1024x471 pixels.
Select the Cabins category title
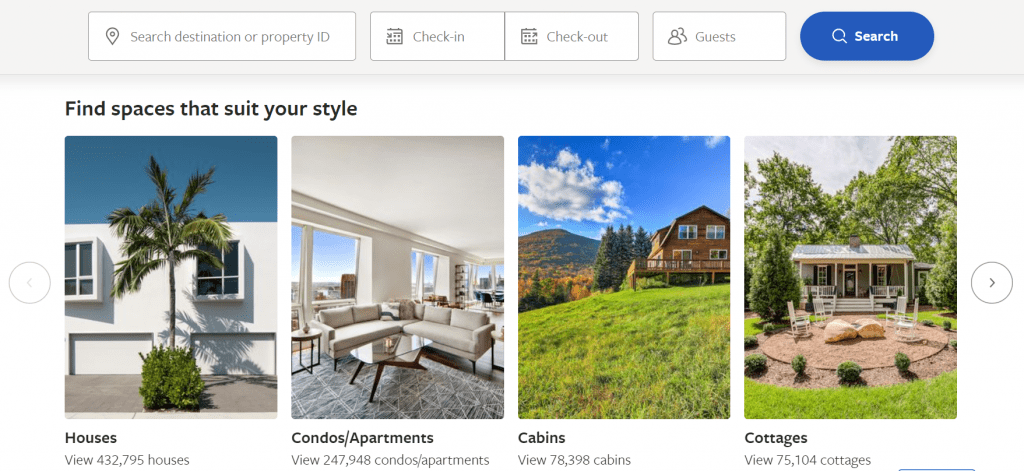[x=541, y=438]
